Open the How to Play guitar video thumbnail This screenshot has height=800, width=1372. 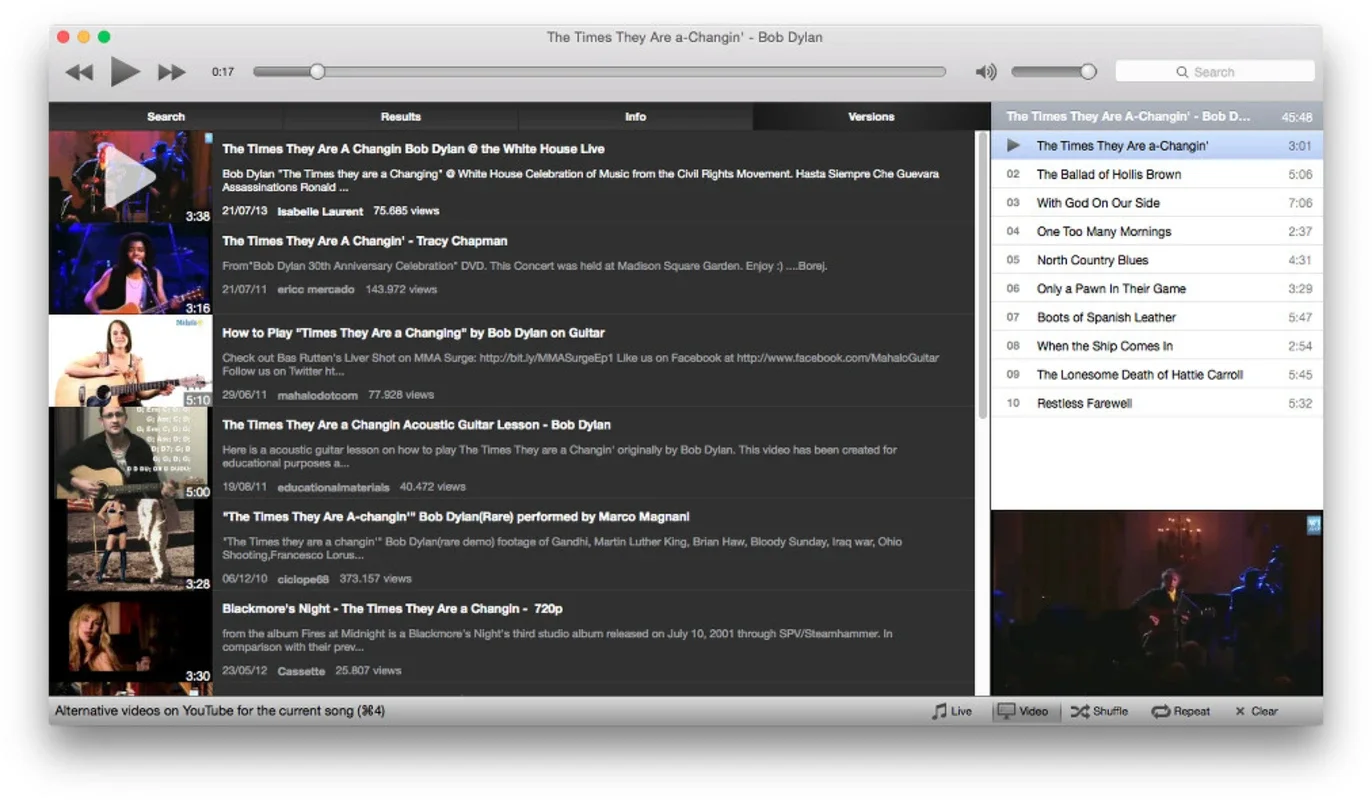(x=131, y=361)
